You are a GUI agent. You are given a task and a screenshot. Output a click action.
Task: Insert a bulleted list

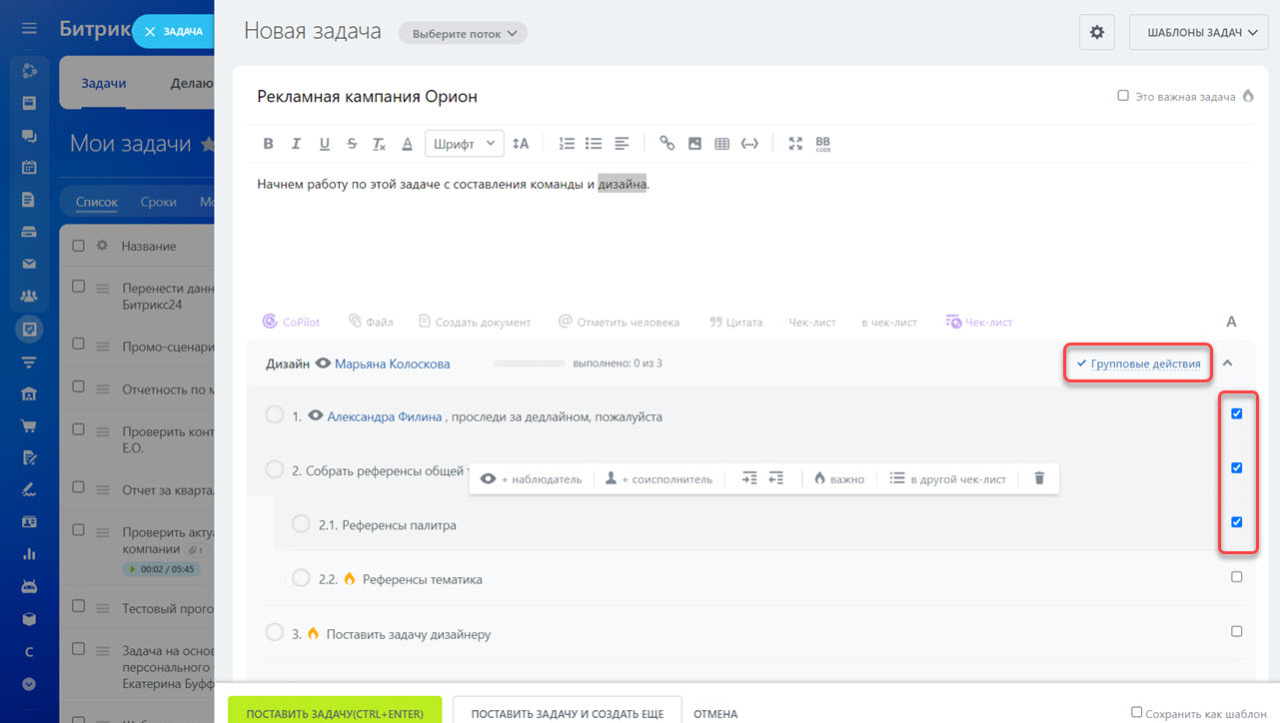tap(594, 144)
